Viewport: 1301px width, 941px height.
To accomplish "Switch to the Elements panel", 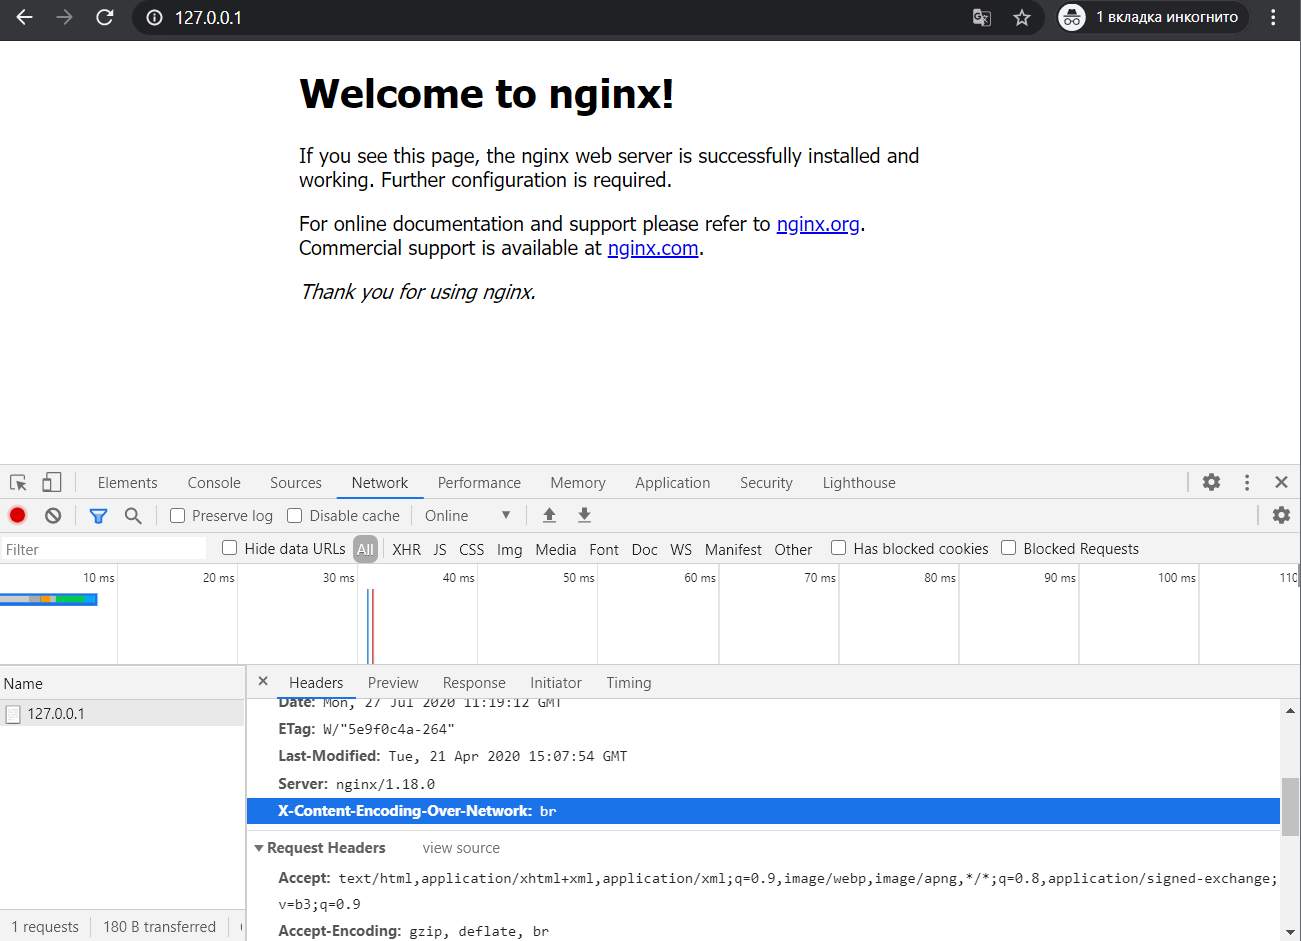I will [x=128, y=482].
